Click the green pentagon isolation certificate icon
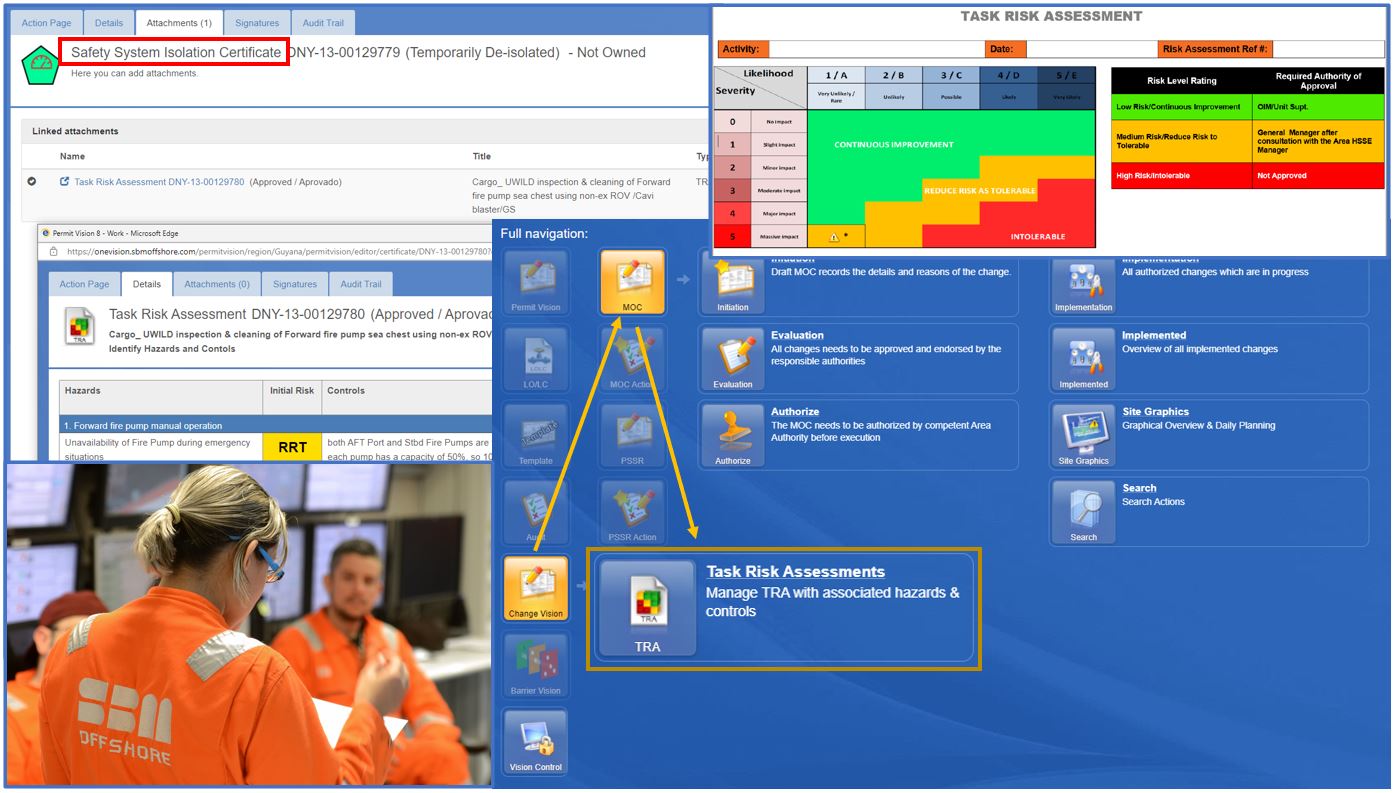 [x=41, y=64]
